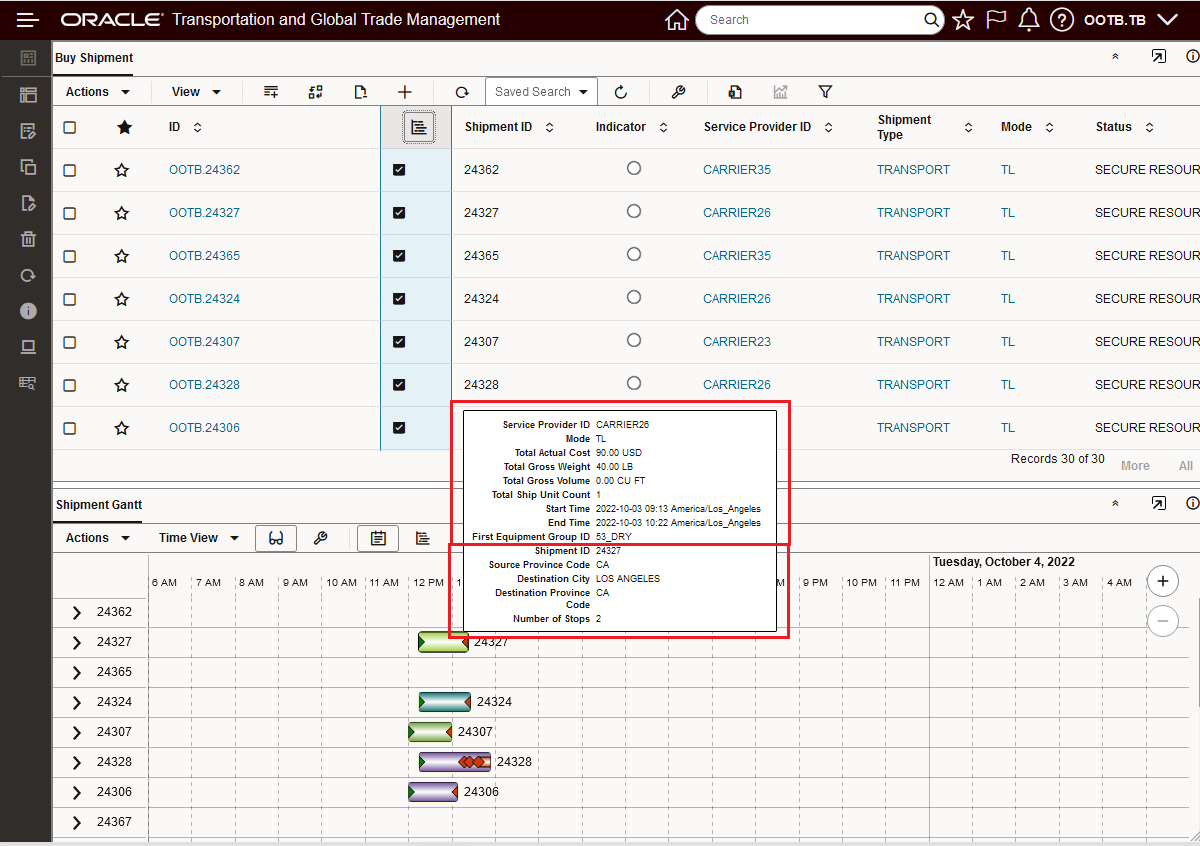This screenshot has width=1200, height=846.
Task: Open Actions menu in Buy Shipment toolbar
Action: [98, 92]
